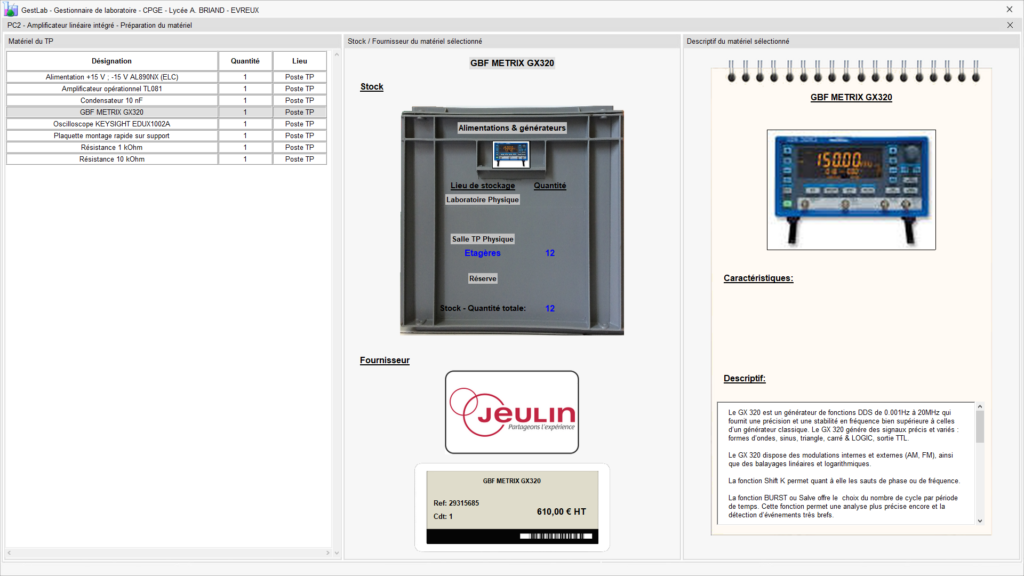Select Amplificateur opérationnel TL081 in the list
The height and width of the screenshot is (576, 1024).
point(112,89)
